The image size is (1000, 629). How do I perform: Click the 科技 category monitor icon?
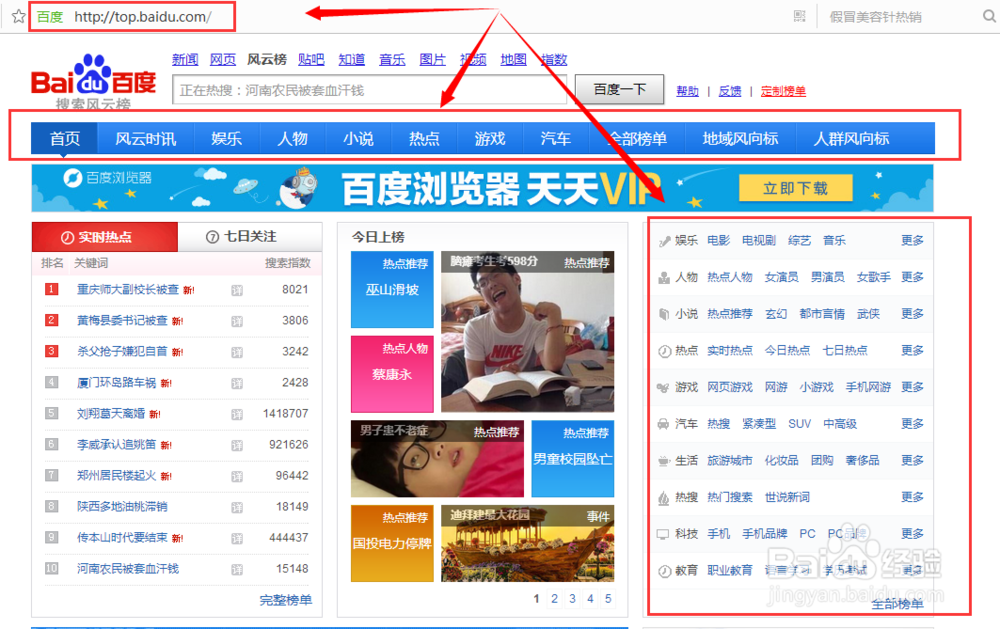click(664, 535)
